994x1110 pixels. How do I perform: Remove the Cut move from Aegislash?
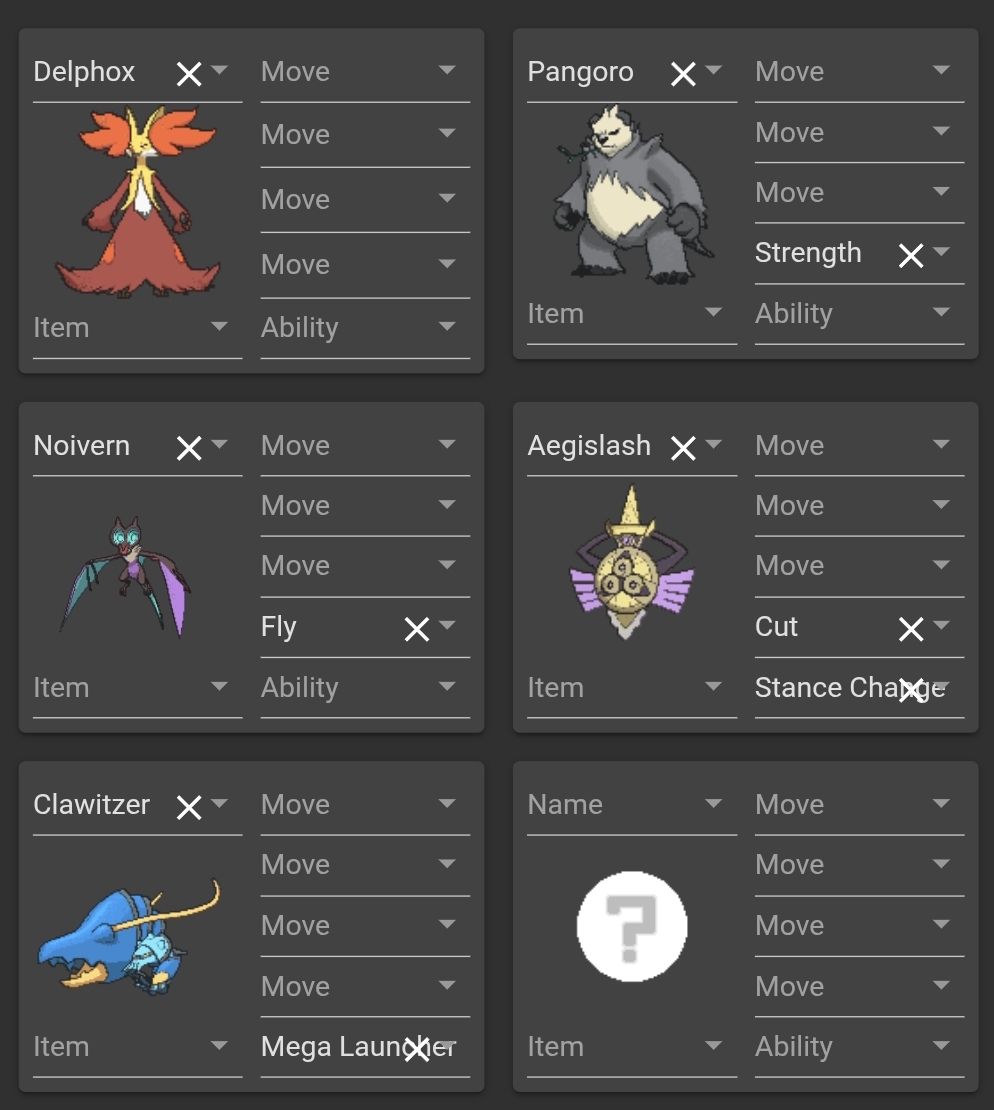click(x=911, y=629)
